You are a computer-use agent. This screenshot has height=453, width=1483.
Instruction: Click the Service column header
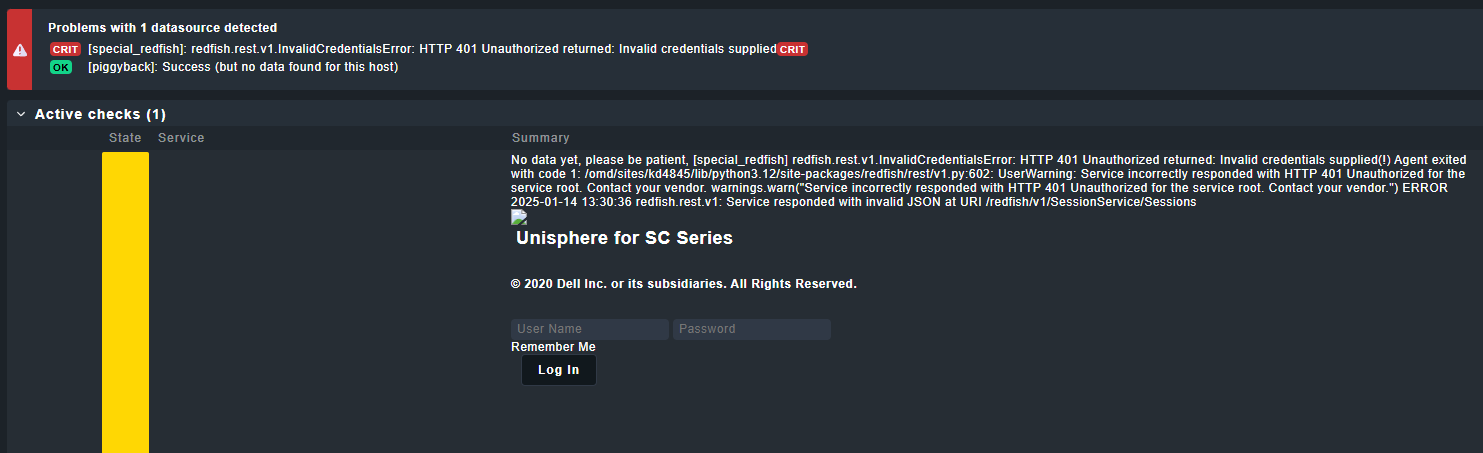click(181, 138)
